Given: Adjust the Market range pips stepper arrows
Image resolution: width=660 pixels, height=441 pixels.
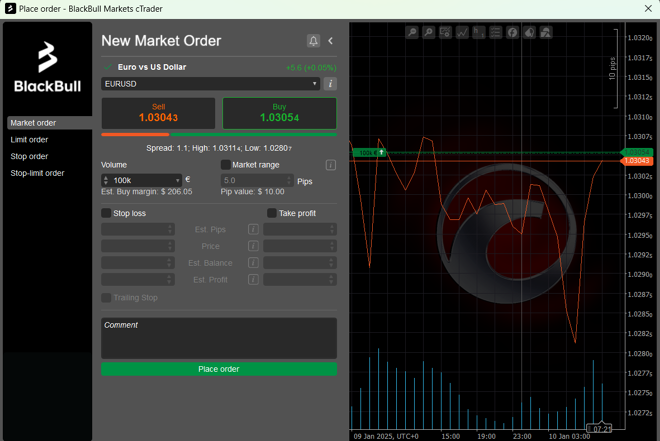Looking at the screenshot, I should pos(289,181).
